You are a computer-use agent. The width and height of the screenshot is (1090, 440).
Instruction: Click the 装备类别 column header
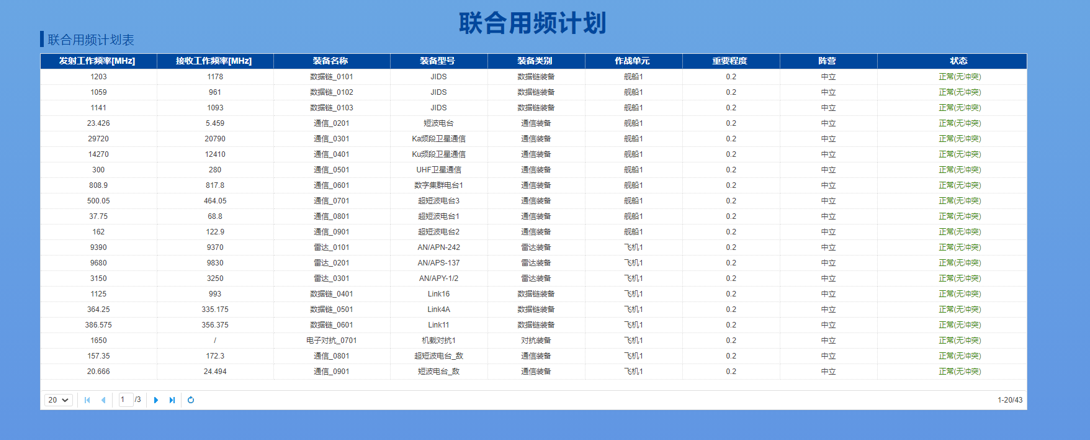click(x=536, y=61)
